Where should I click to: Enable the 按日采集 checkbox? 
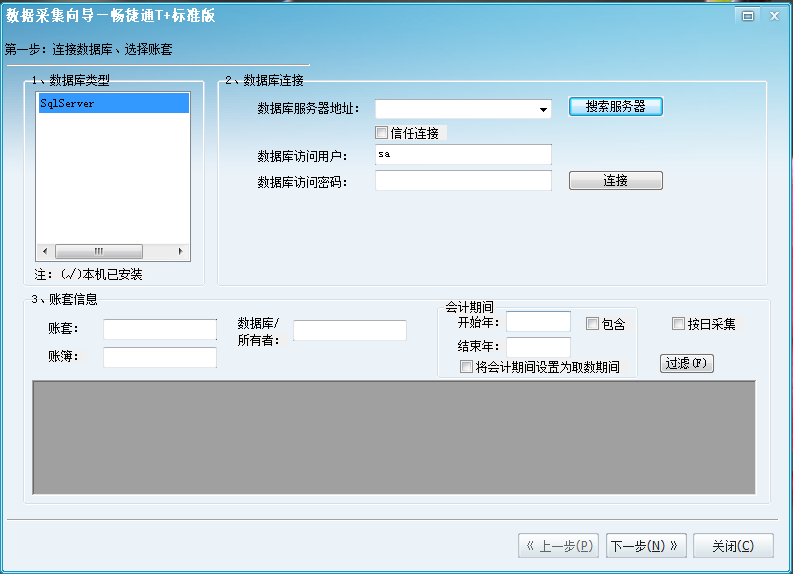678,324
